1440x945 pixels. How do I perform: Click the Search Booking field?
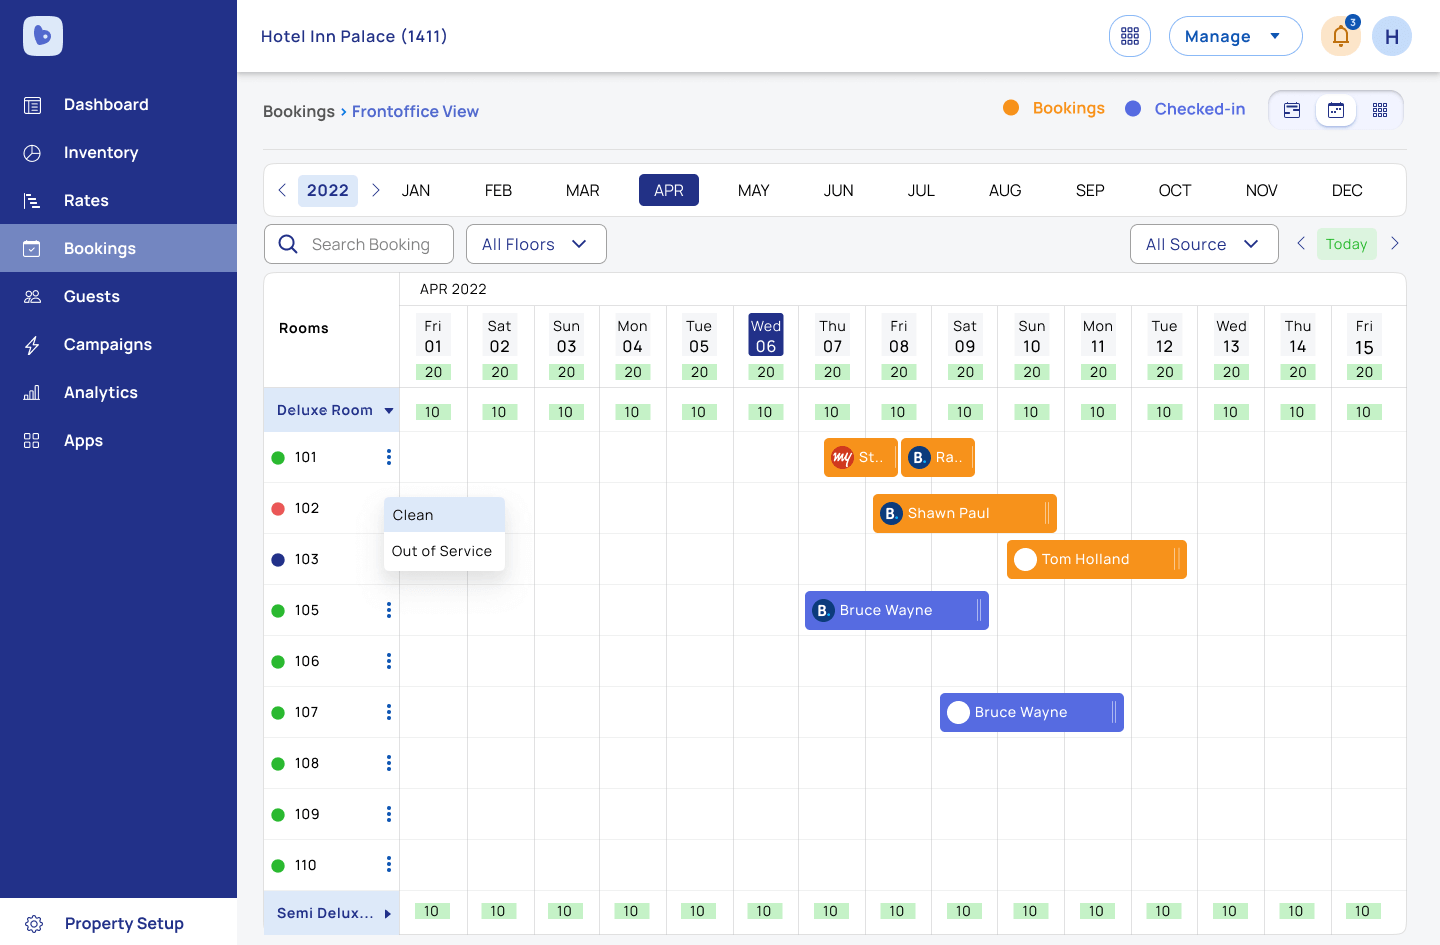[359, 244]
